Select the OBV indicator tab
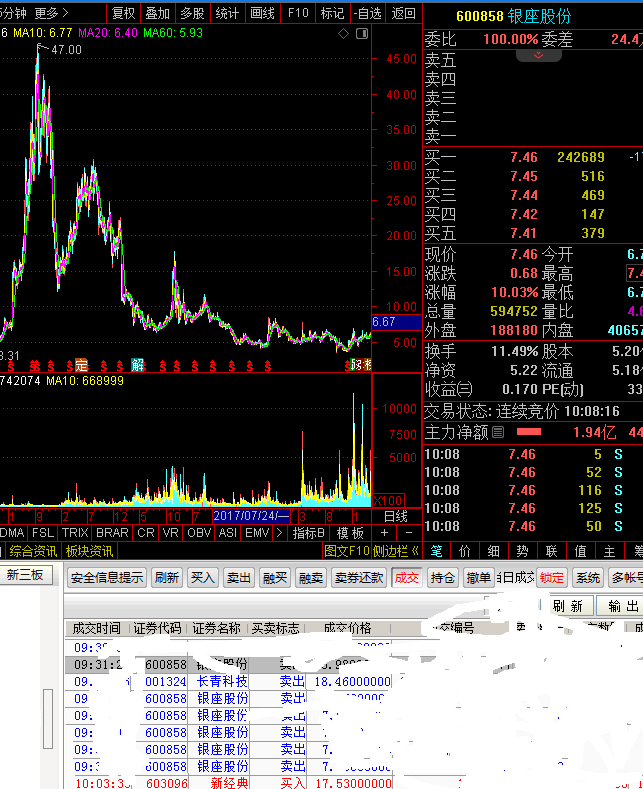This screenshot has width=643, height=789. [x=199, y=532]
